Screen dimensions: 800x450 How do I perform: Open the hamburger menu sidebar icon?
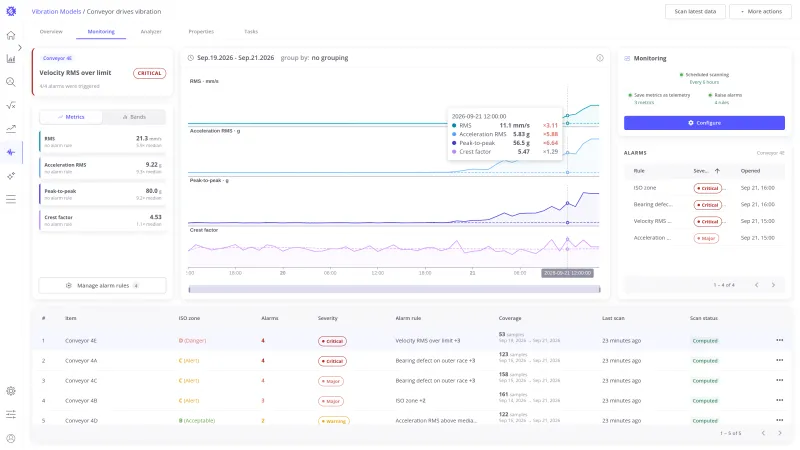[11, 199]
